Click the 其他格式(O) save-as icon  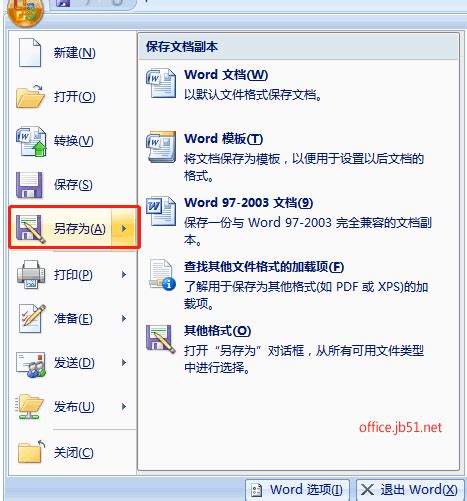[x=161, y=339]
